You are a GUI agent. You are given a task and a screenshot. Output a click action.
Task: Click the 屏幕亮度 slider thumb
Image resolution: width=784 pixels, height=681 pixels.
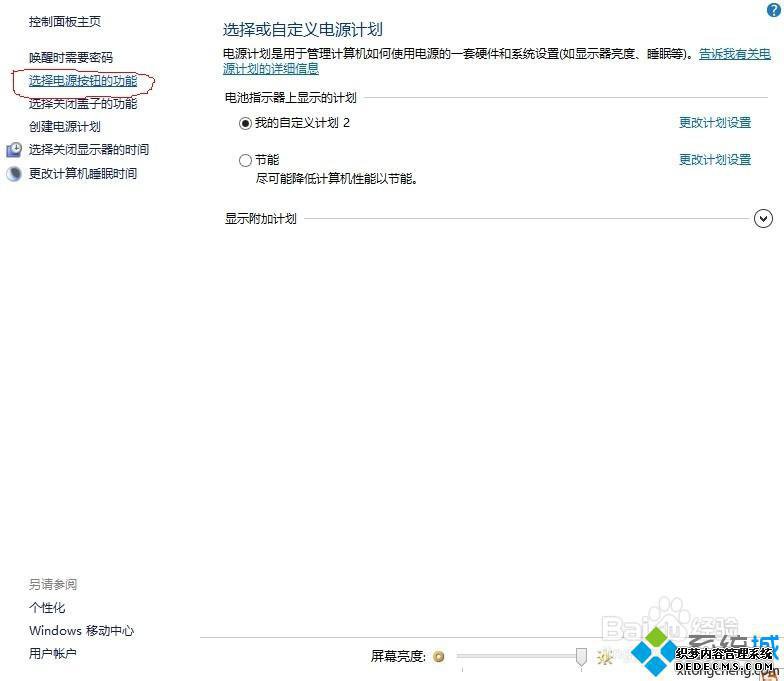581,656
